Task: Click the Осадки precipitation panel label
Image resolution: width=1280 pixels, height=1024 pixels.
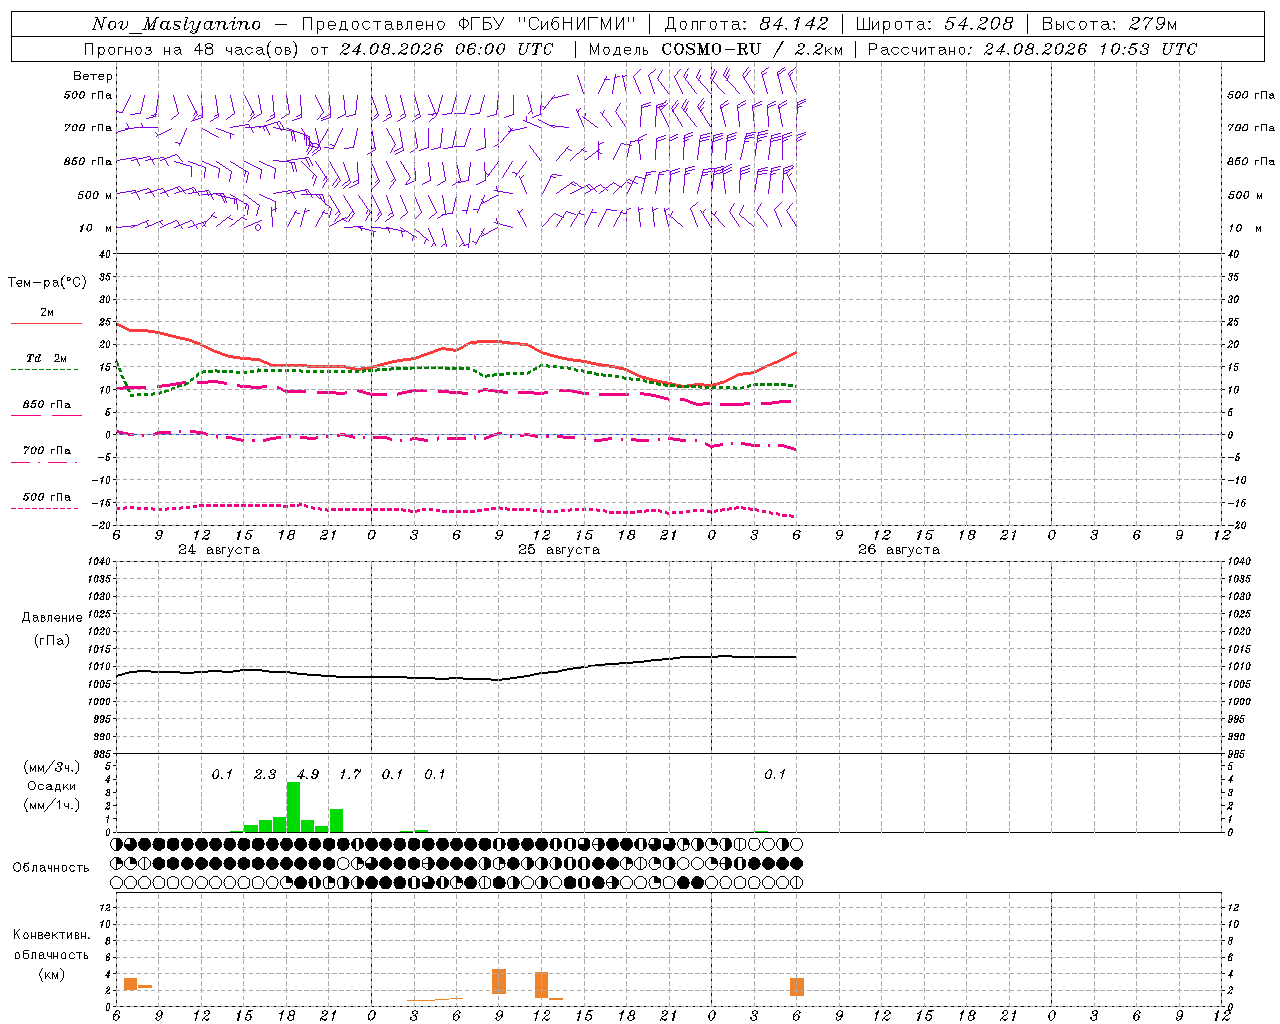Action: pos(51,786)
